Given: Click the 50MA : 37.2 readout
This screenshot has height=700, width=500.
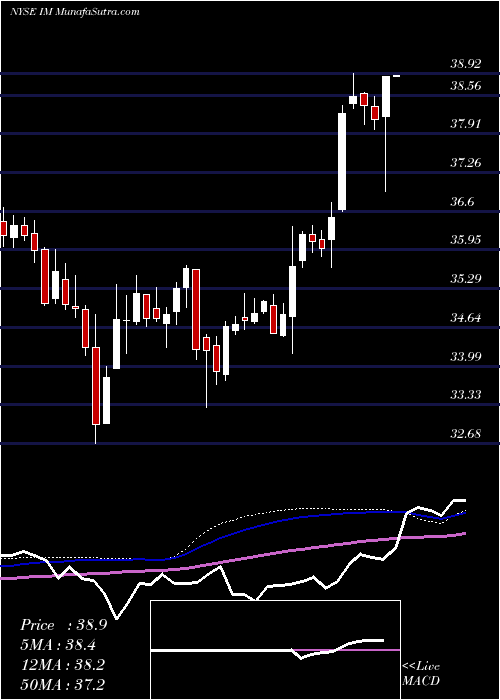Looking at the screenshot, I should coord(62,684).
